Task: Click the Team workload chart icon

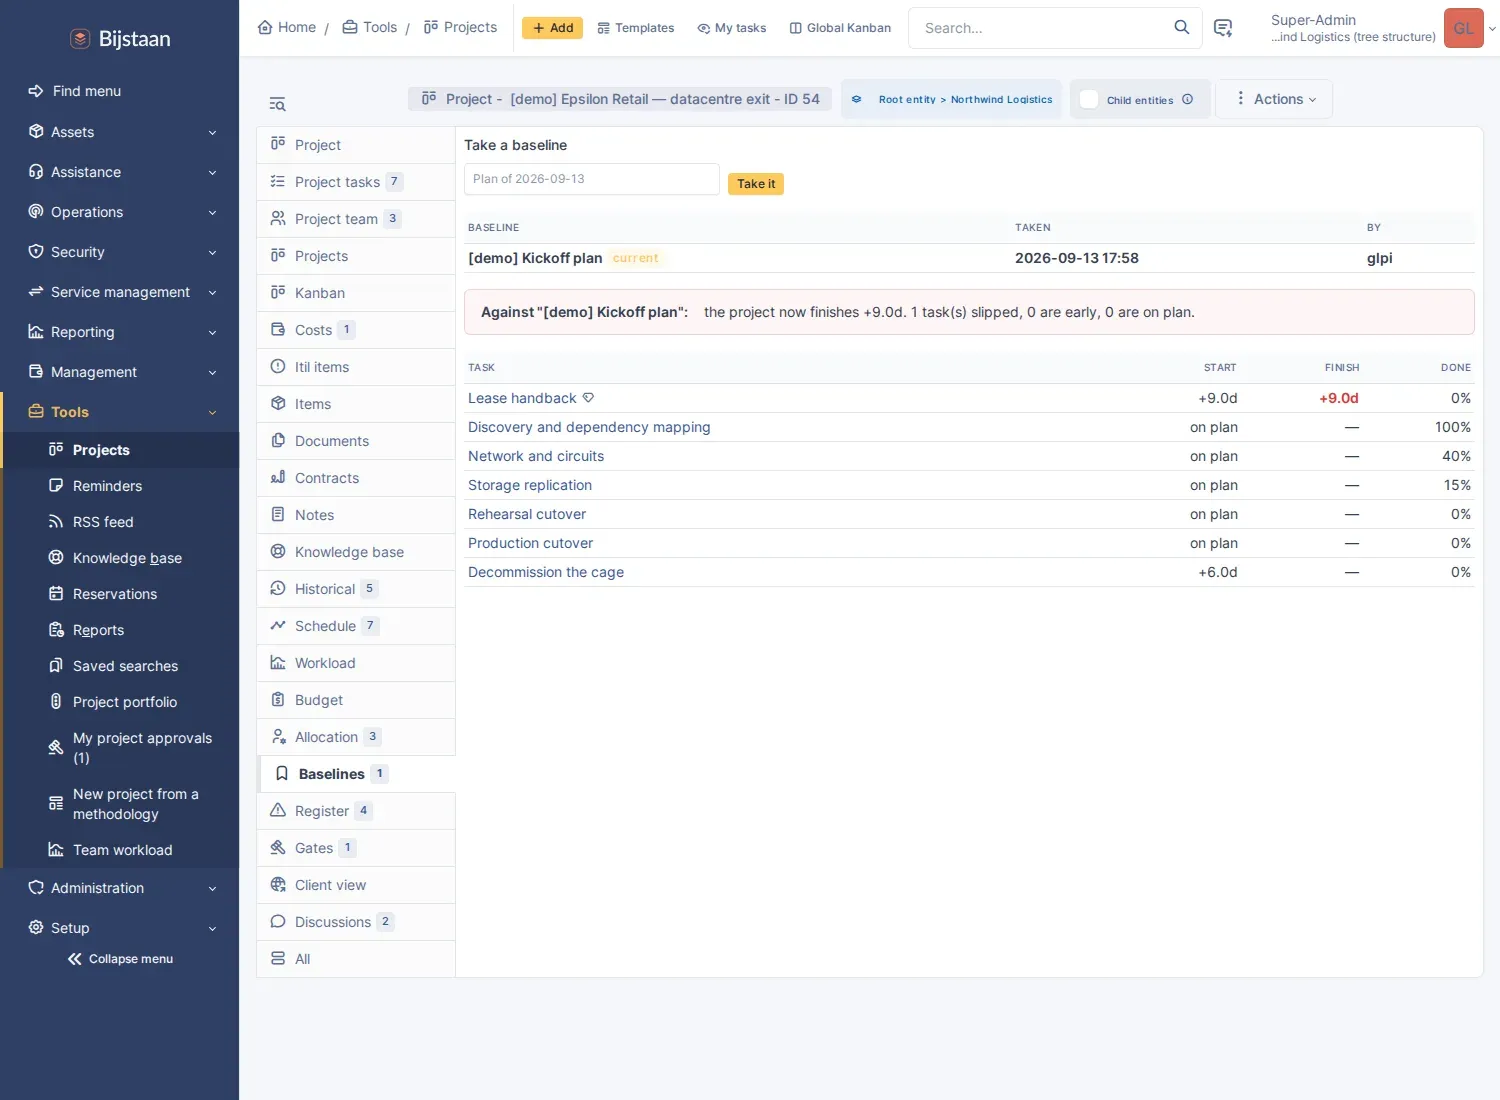Action: (x=56, y=850)
